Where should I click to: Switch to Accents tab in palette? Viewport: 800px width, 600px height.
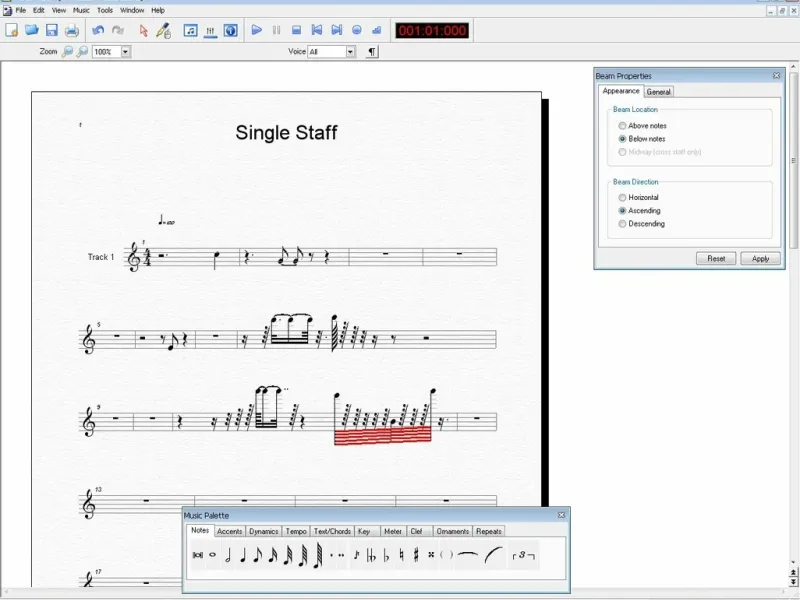point(230,531)
